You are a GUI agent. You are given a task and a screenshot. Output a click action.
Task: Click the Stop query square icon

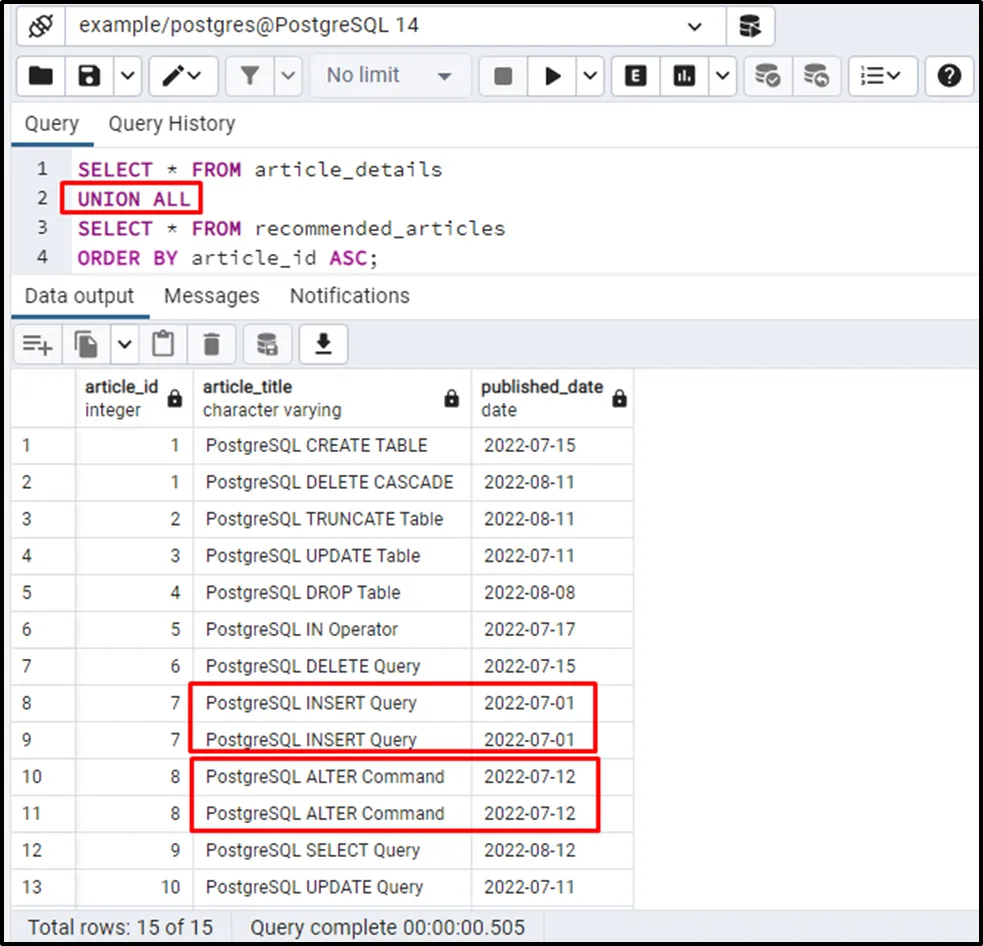(x=504, y=76)
